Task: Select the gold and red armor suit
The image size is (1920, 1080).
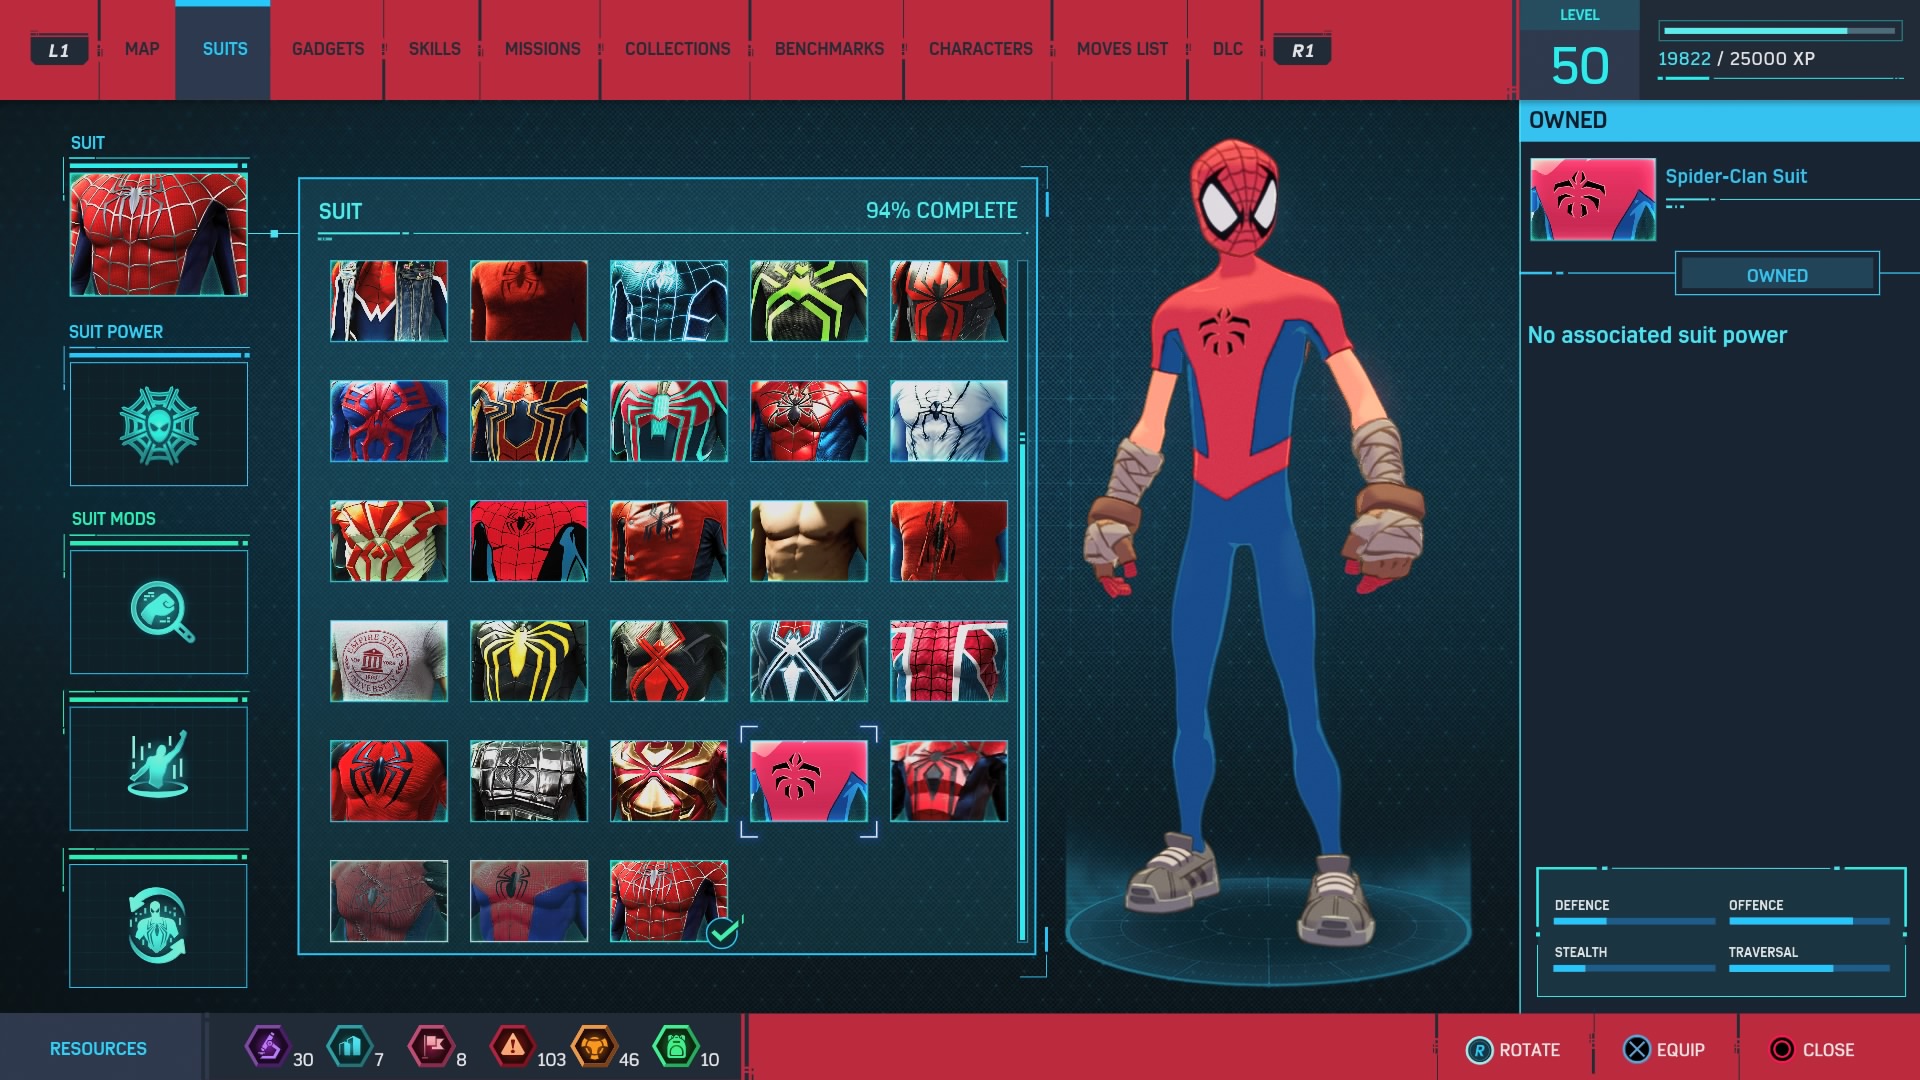Action: [x=669, y=781]
